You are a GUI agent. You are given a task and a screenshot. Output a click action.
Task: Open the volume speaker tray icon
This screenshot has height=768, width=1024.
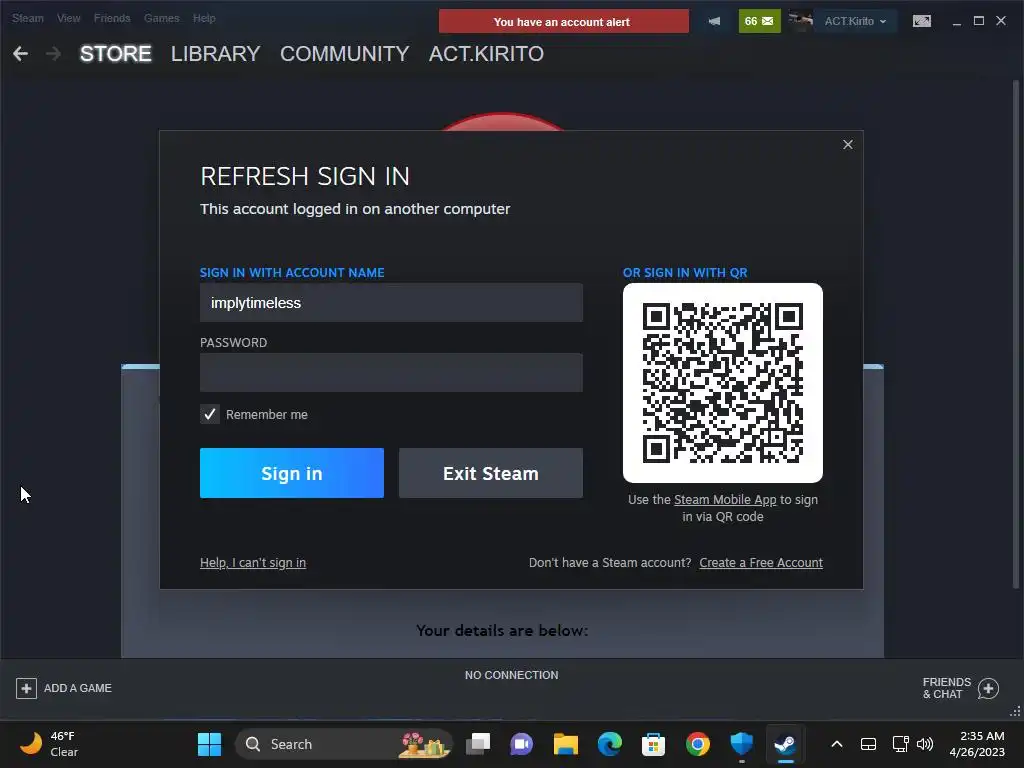(925, 744)
